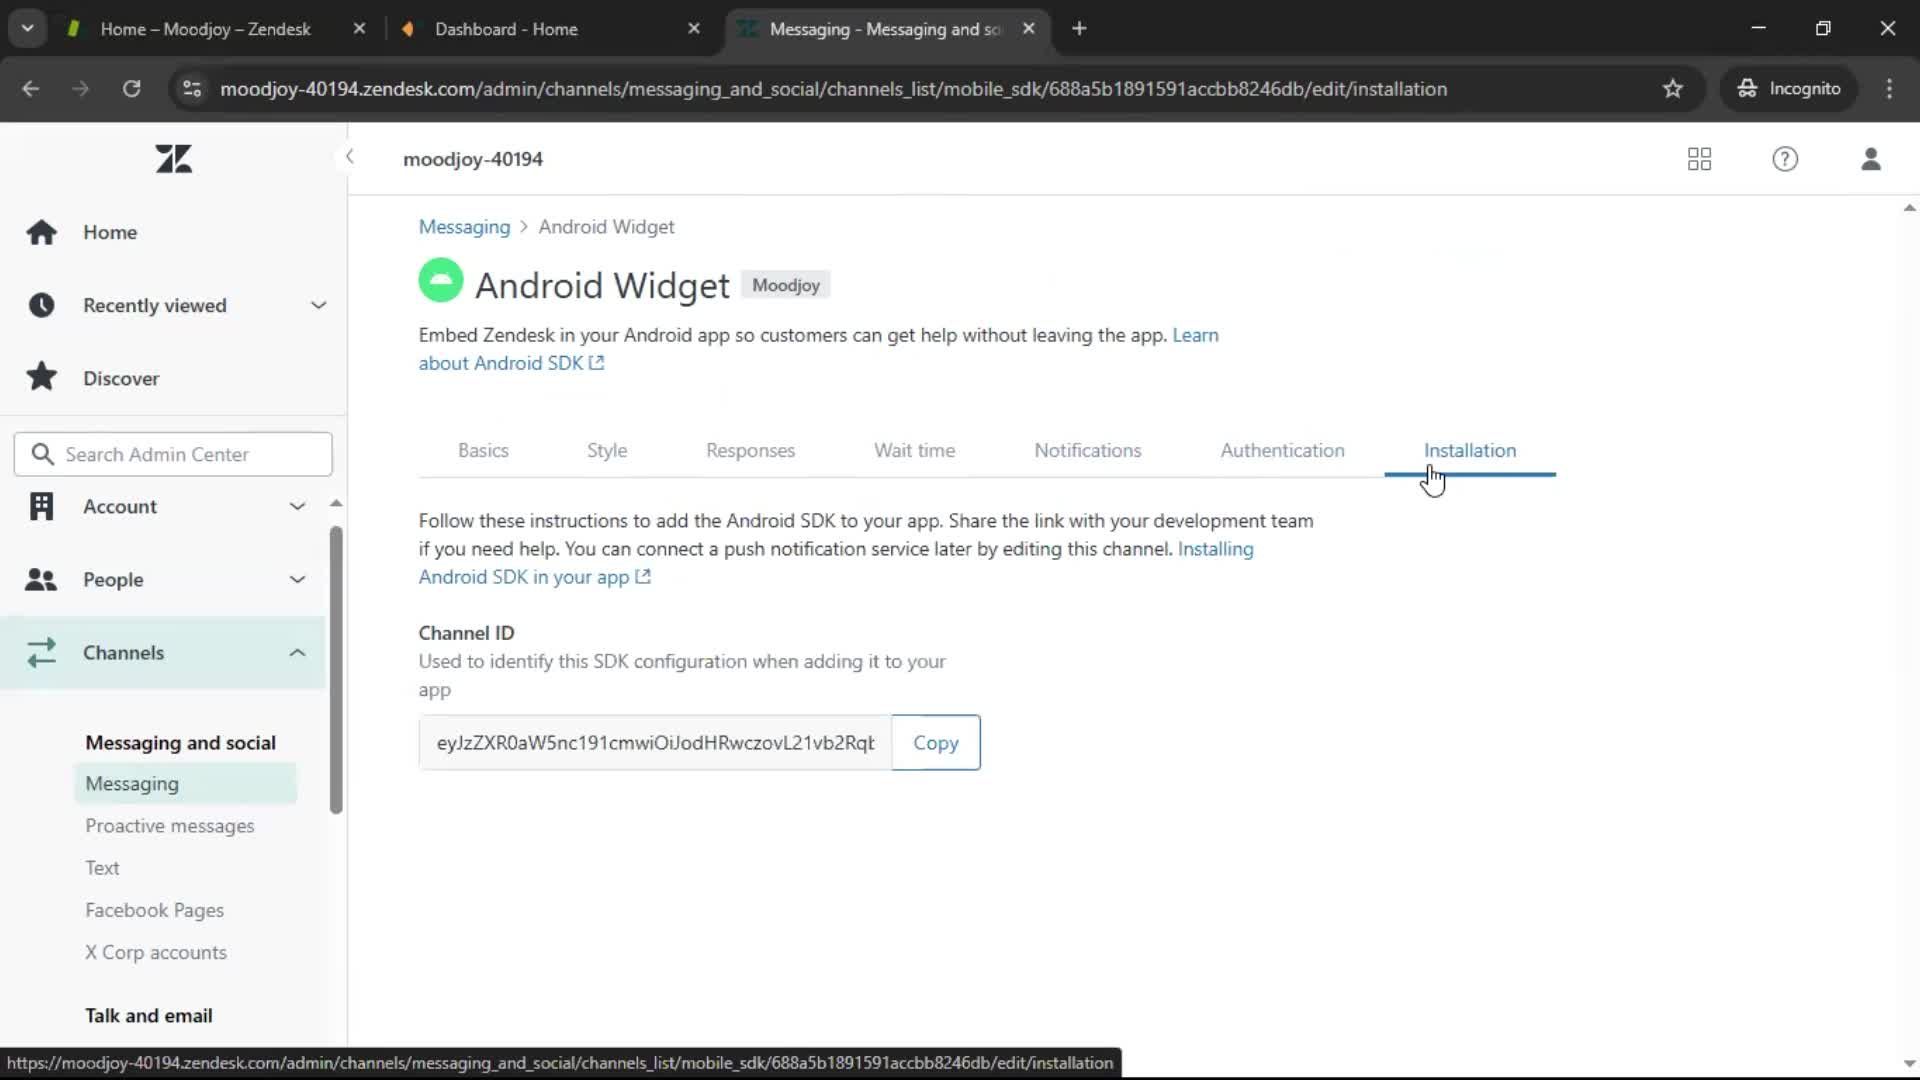Close the Home – Moodjoy – Zendesk tab
Screen dimensions: 1920x1080
(x=359, y=29)
